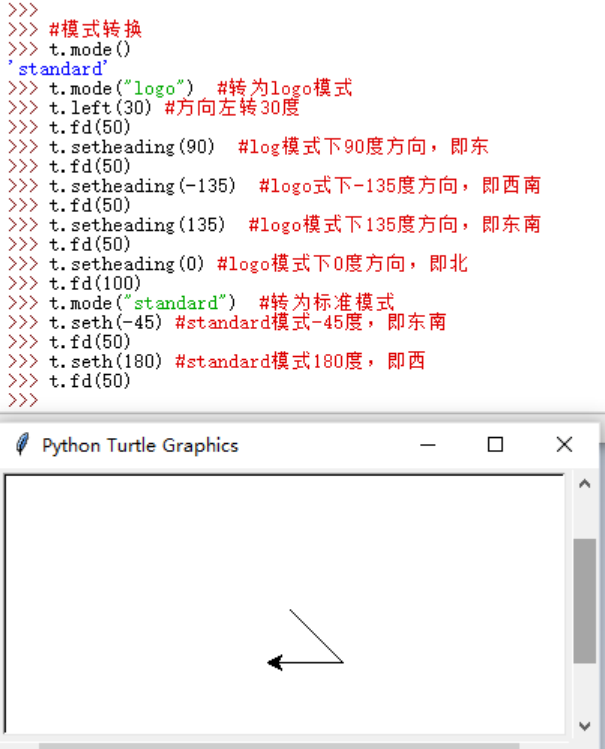Click the line t.left(30)
Viewport: 605px width, 749px height.
100,108
